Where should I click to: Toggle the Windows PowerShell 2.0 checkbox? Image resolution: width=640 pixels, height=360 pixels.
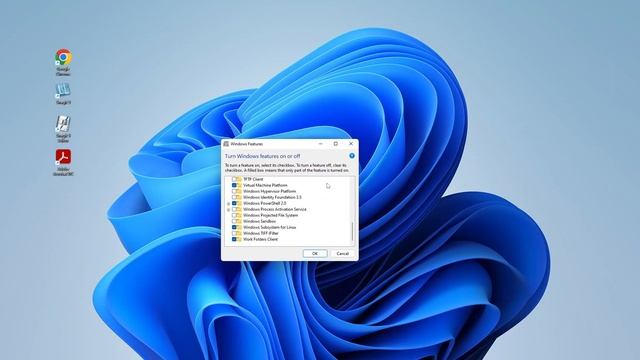(234, 203)
